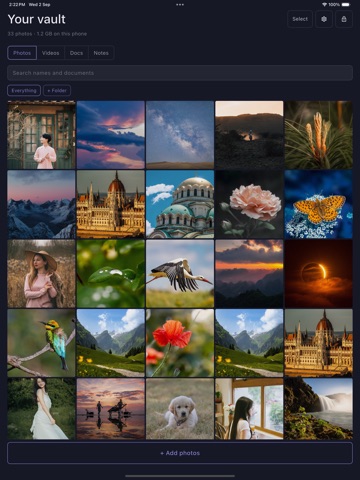Tap the + Add photos button
The image size is (360, 480).
[x=180, y=453]
